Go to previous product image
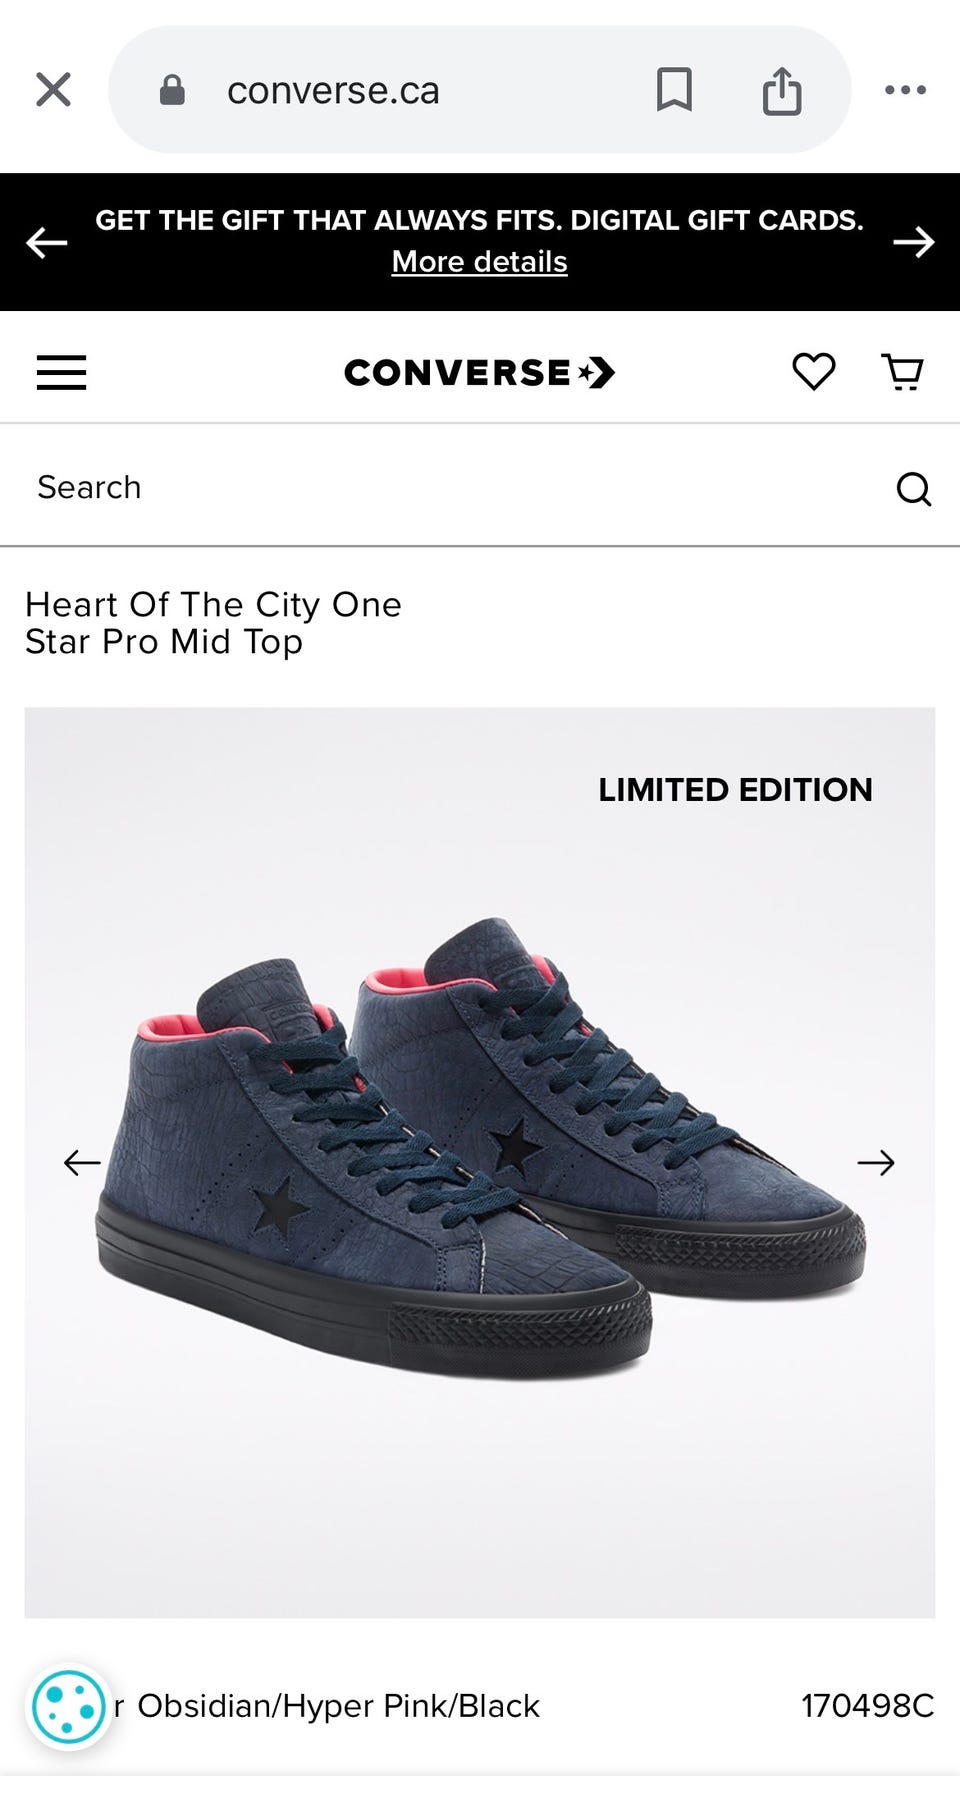960x1803 pixels. [x=82, y=1162]
